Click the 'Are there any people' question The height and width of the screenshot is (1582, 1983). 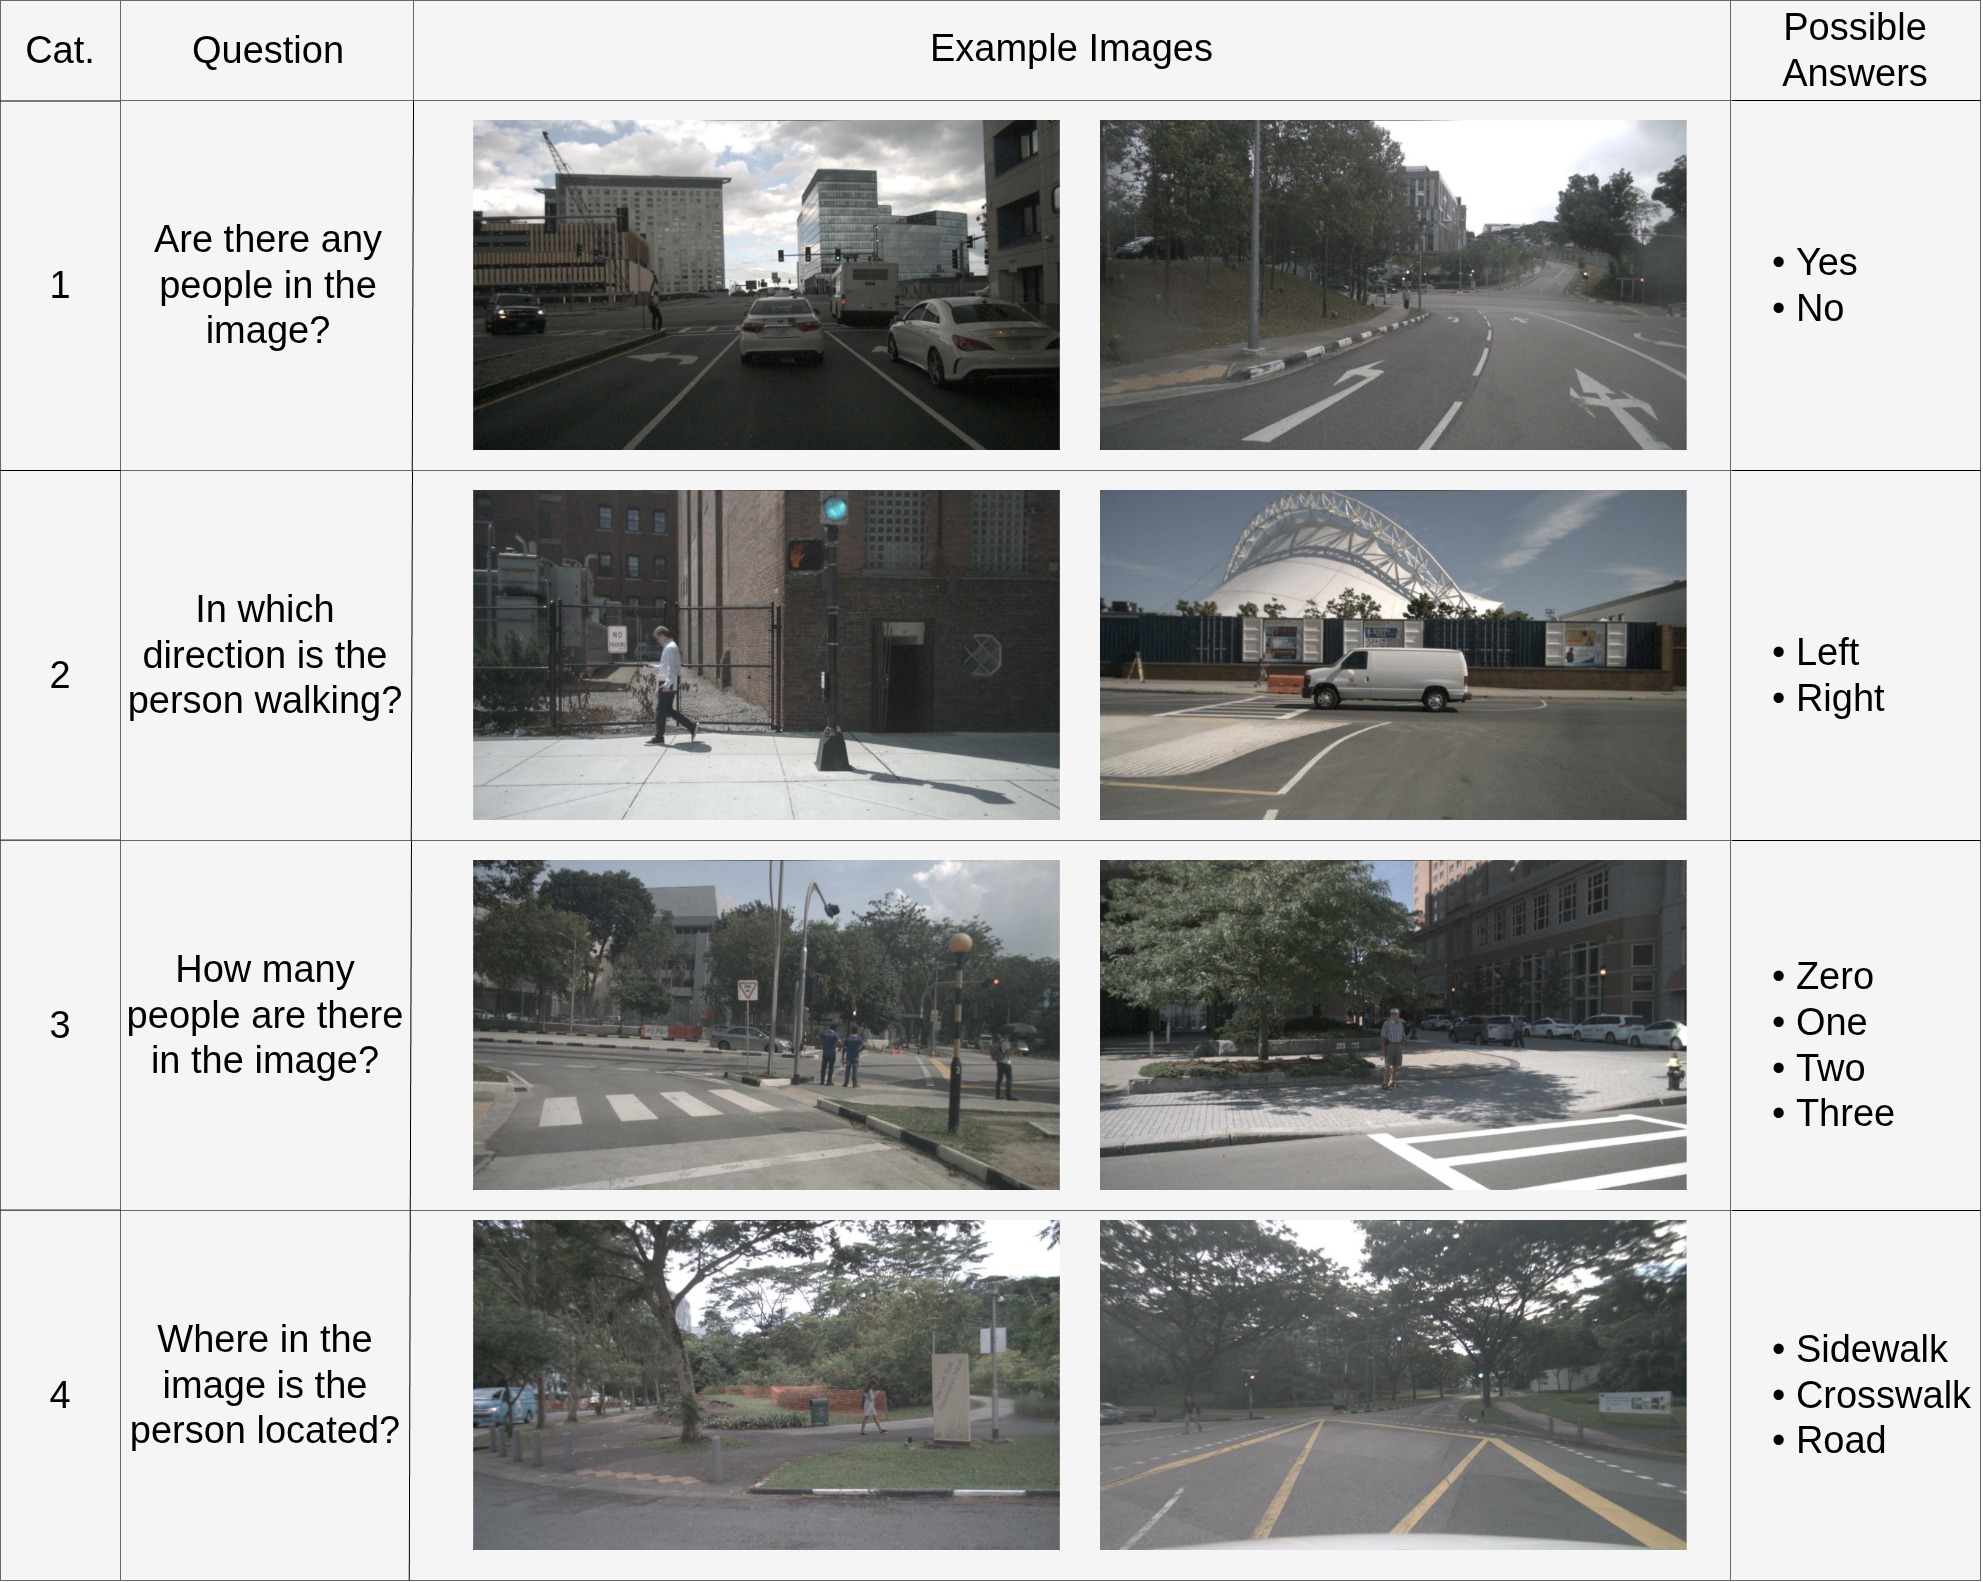(x=267, y=285)
